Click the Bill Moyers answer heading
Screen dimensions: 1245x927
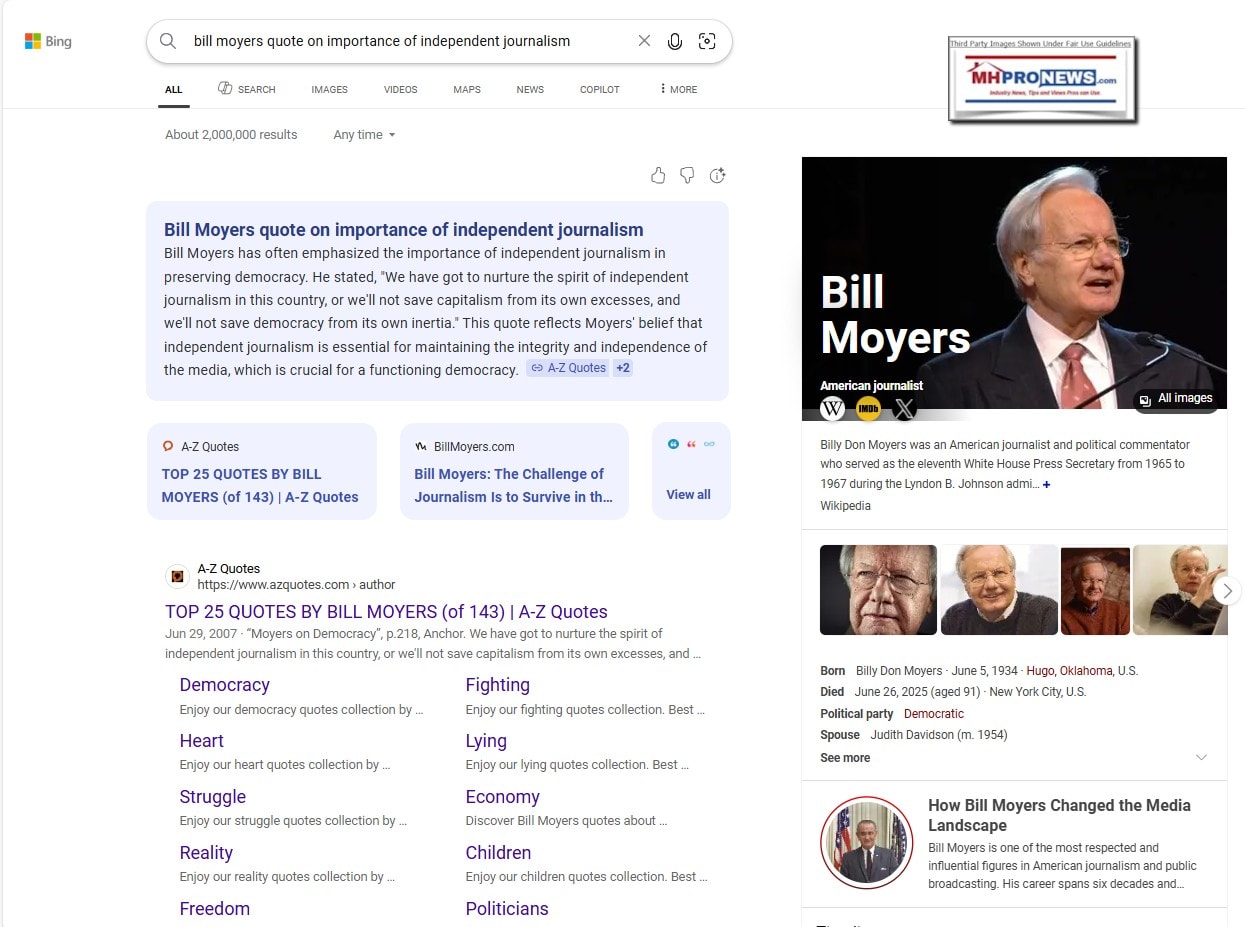pos(404,230)
